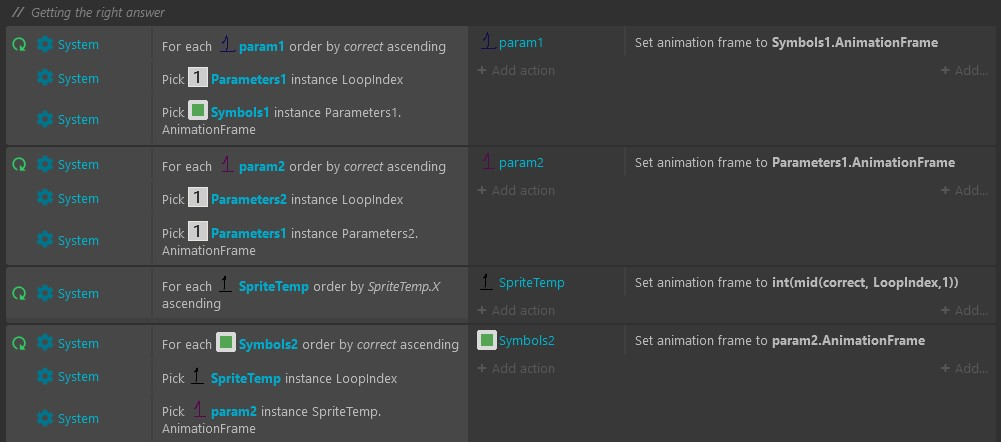
Task: Click the param1 icon in actions column
Action: (x=486, y=42)
